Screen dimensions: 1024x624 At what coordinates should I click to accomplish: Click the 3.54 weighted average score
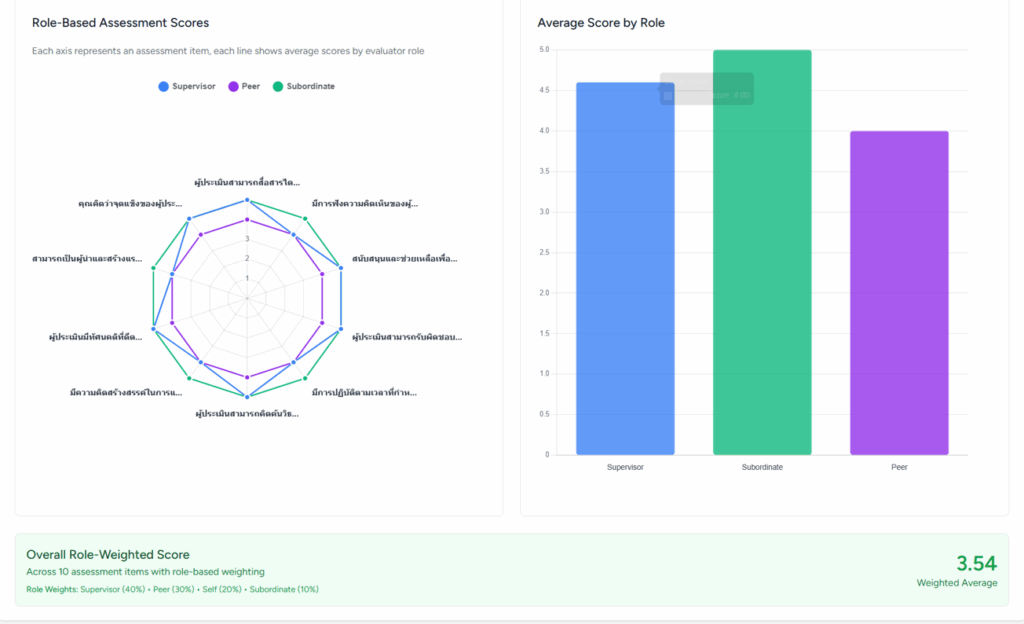click(976, 564)
